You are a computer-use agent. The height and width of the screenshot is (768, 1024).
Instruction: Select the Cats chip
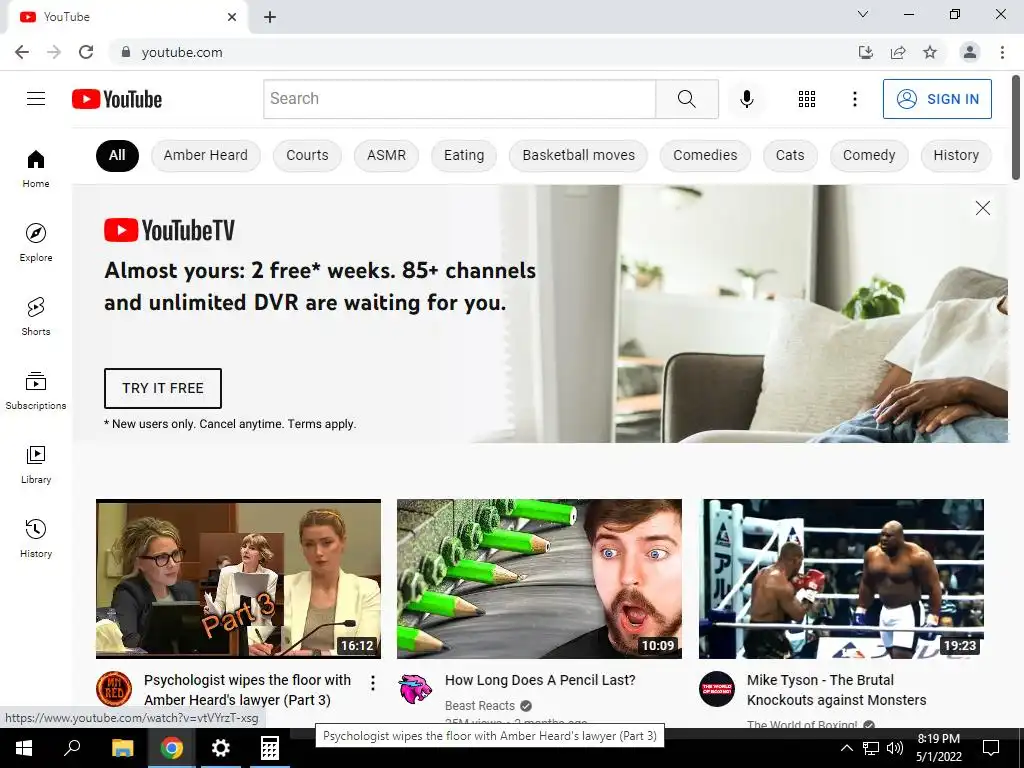[x=790, y=155]
